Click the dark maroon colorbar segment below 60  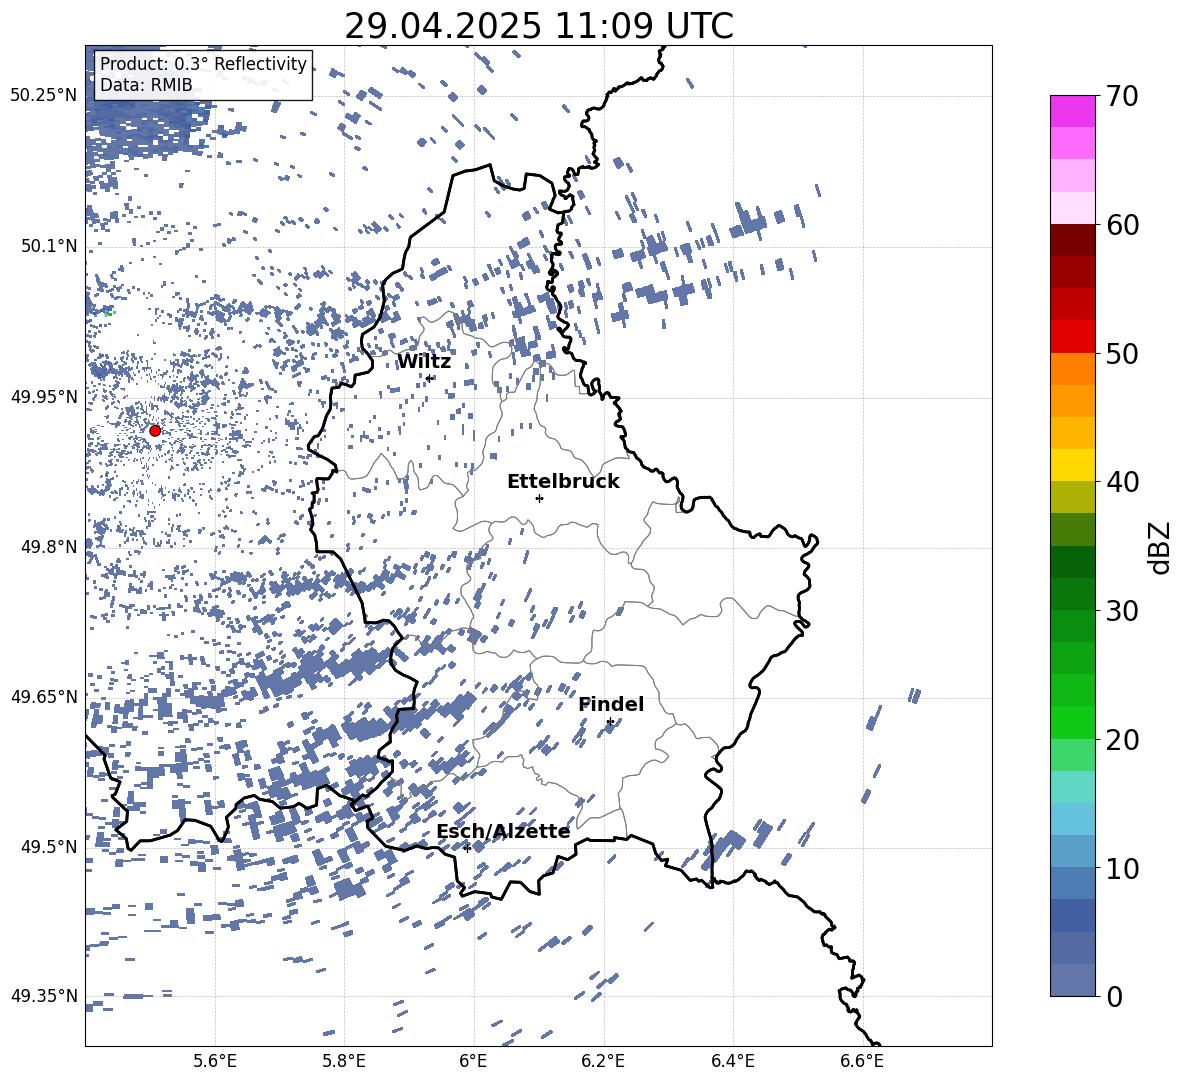point(1072,240)
